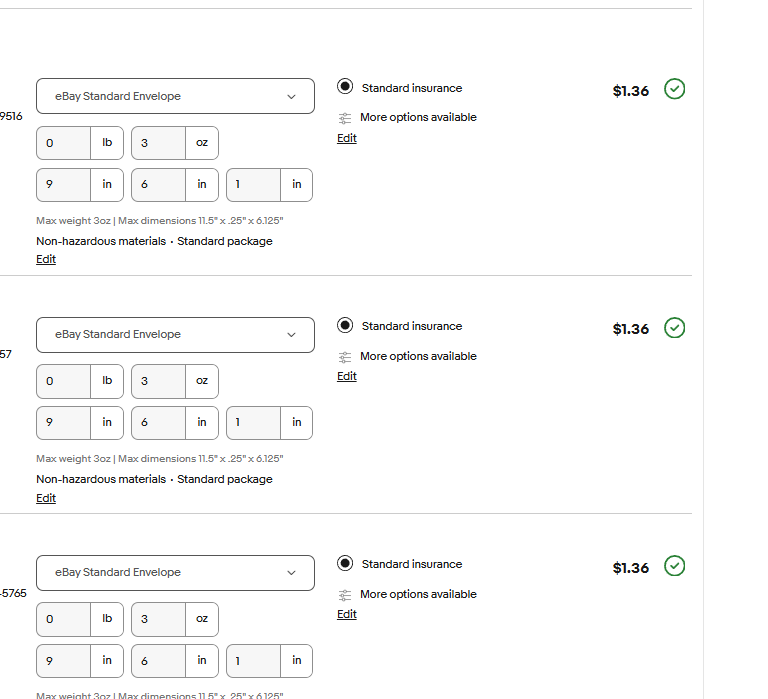This screenshot has width=768, height=699.
Task: Click Standard package text in the 9516 row
Action: coord(225,241)
